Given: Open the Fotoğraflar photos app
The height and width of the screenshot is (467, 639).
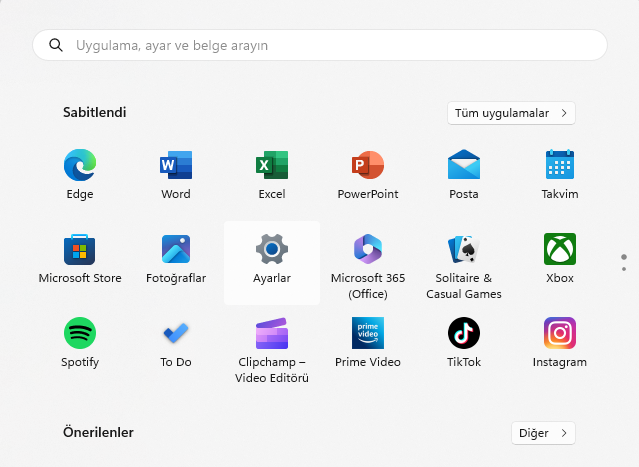Looking at the screenshot, I should (x=176, y=258).
